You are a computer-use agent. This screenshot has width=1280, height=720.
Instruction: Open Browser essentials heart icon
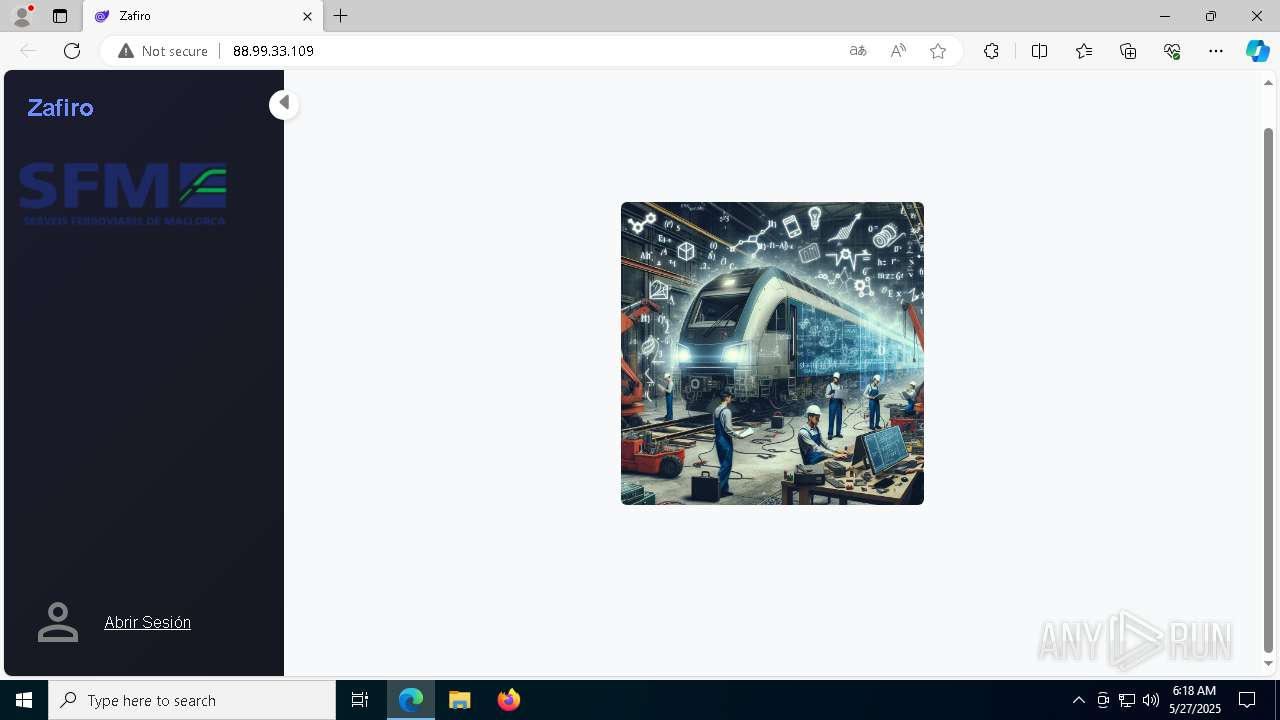1172,51
